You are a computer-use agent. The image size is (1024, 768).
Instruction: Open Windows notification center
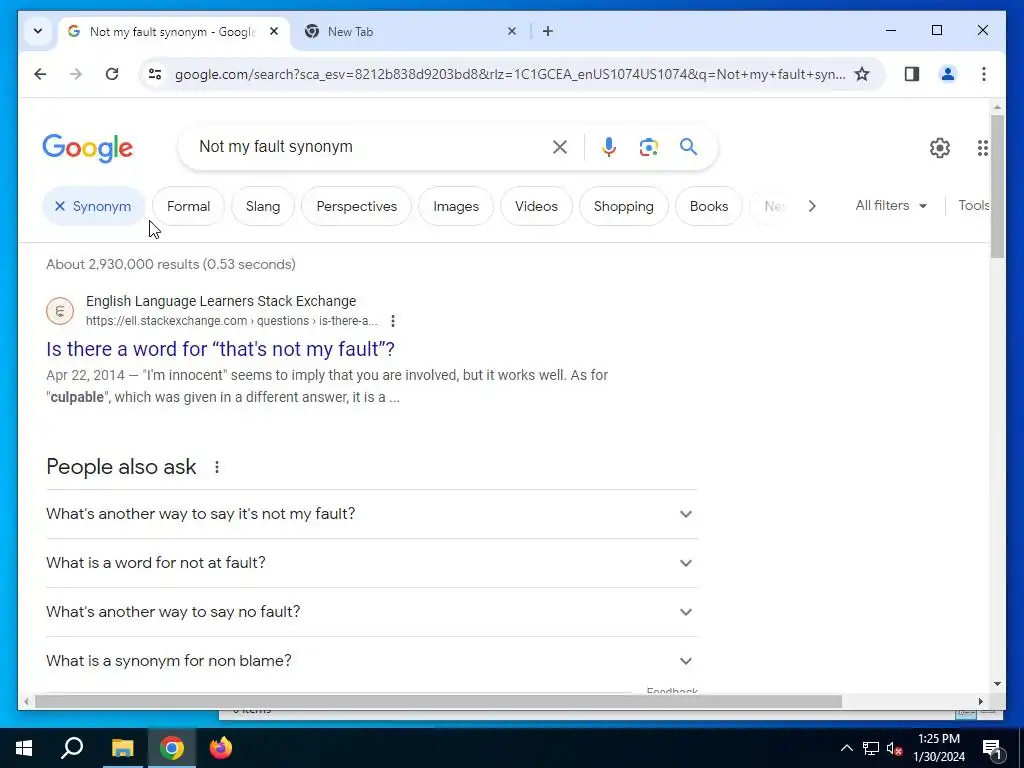pos(992,749)
